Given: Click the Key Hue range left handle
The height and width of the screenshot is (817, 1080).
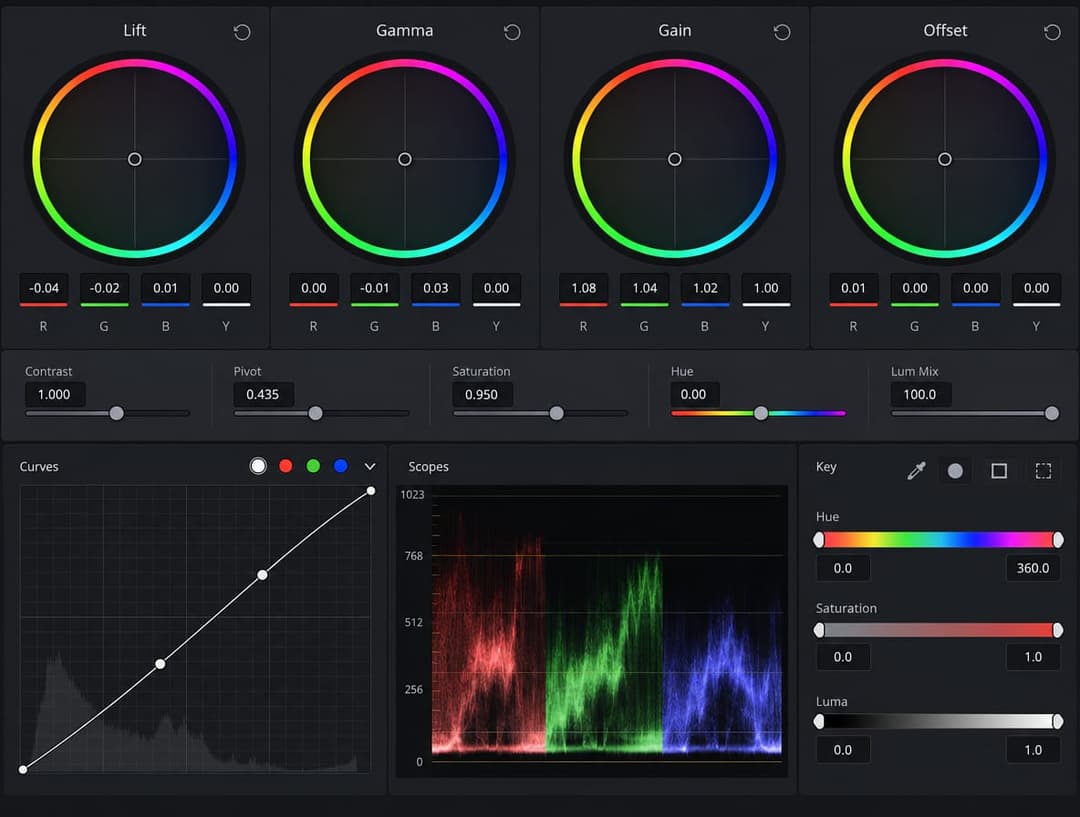Looking at the screenshot, I should point(819,539).
